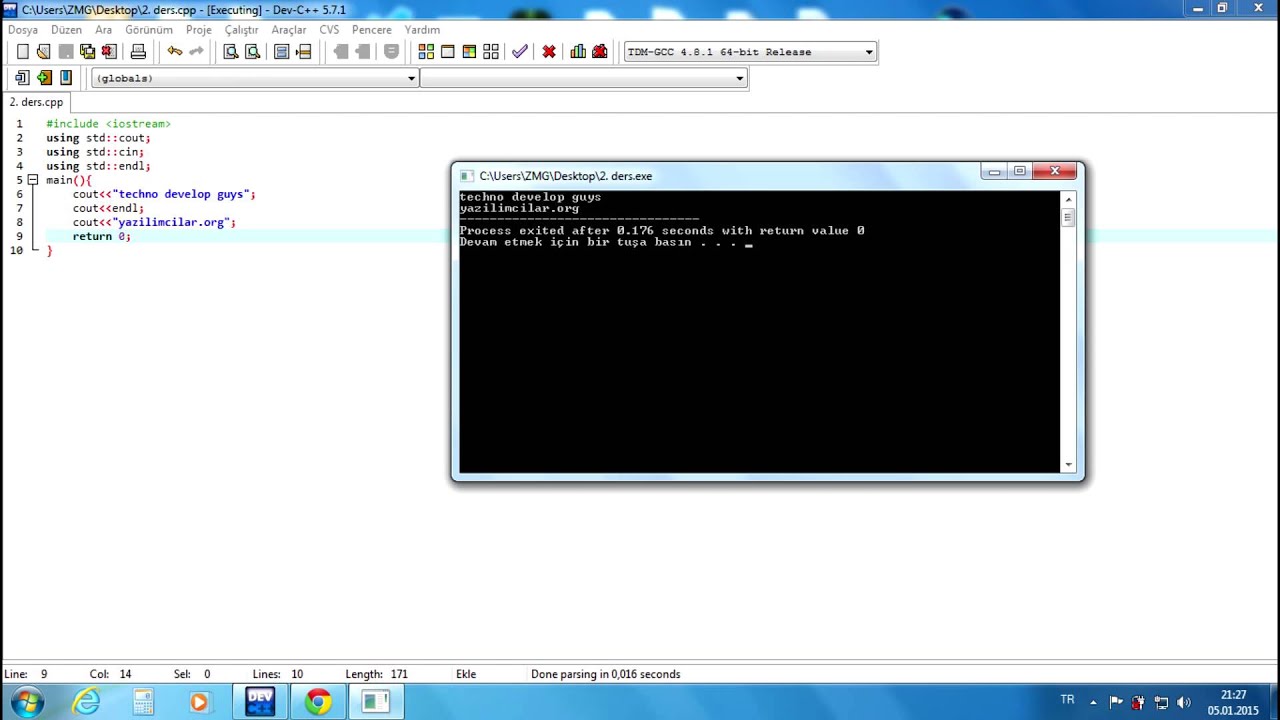Viewport: 1280px width, 720px height.
Task: Click the "Length: 171" status bar entry
Action: [376, 674]
